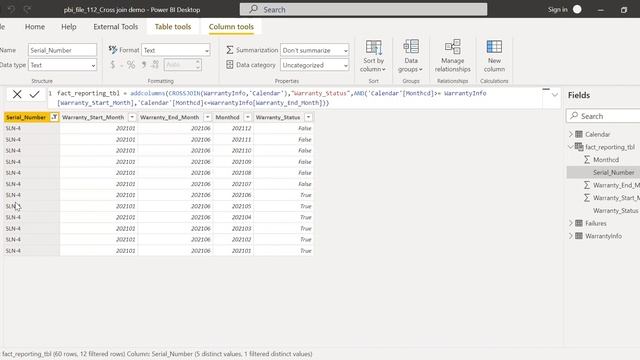Expand the formula bar with the chevron
The image size is (640, 360).
coord(554,95)
